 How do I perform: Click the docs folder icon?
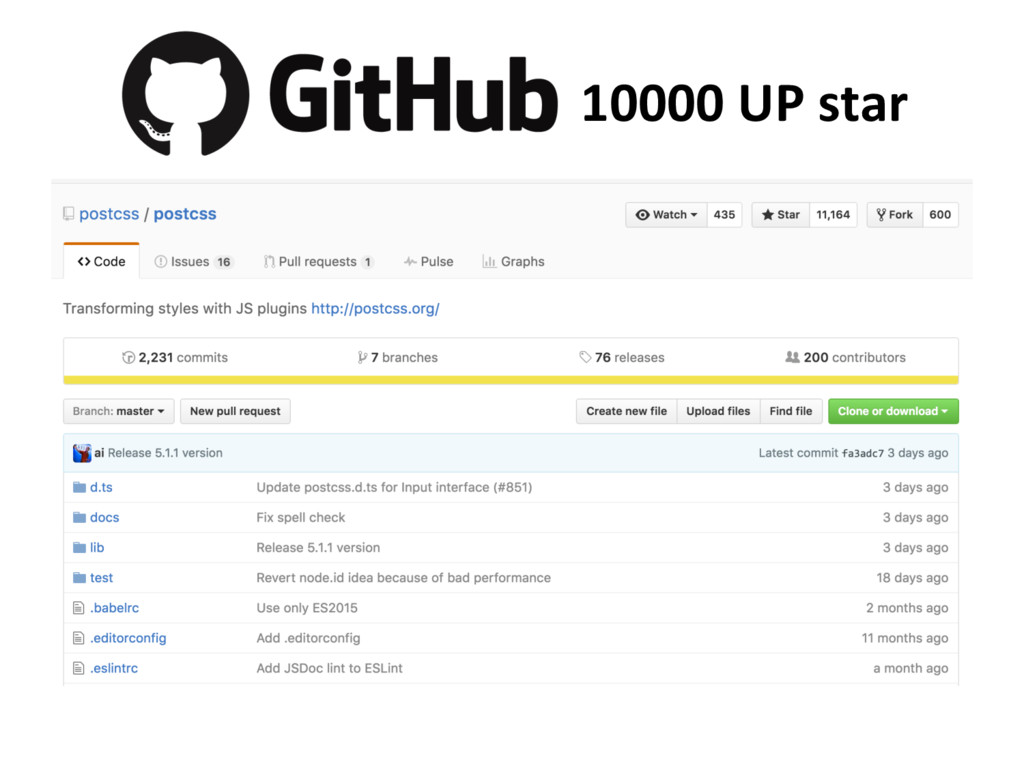[79, 517]
